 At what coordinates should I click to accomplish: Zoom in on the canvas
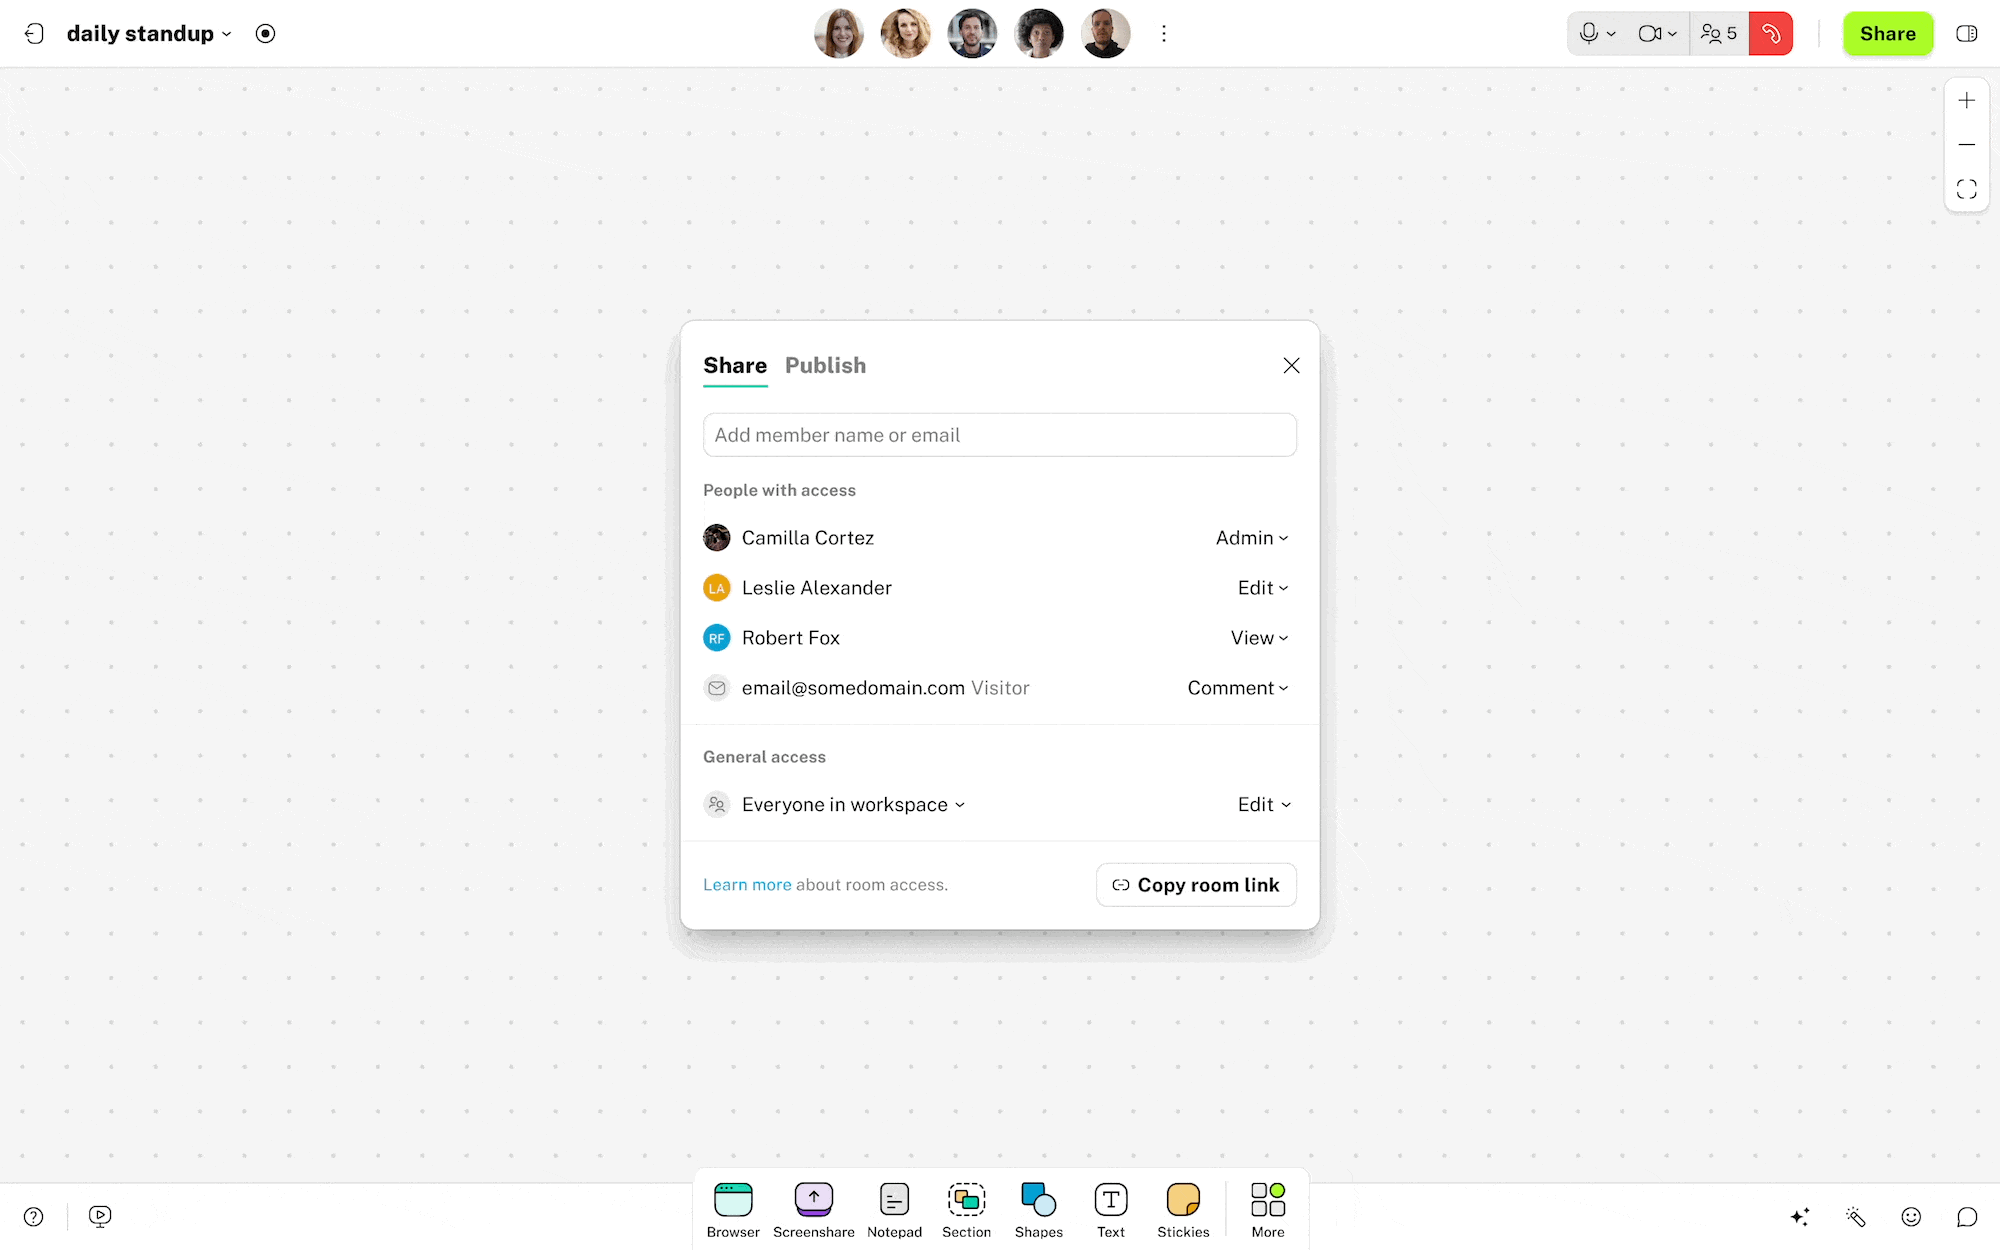click(1966, 101)
